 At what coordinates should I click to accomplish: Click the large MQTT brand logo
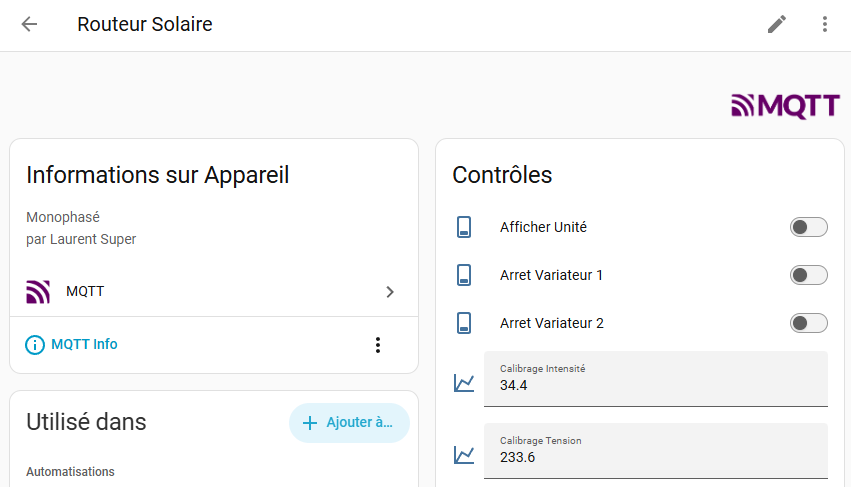click(x=785, y=106)
